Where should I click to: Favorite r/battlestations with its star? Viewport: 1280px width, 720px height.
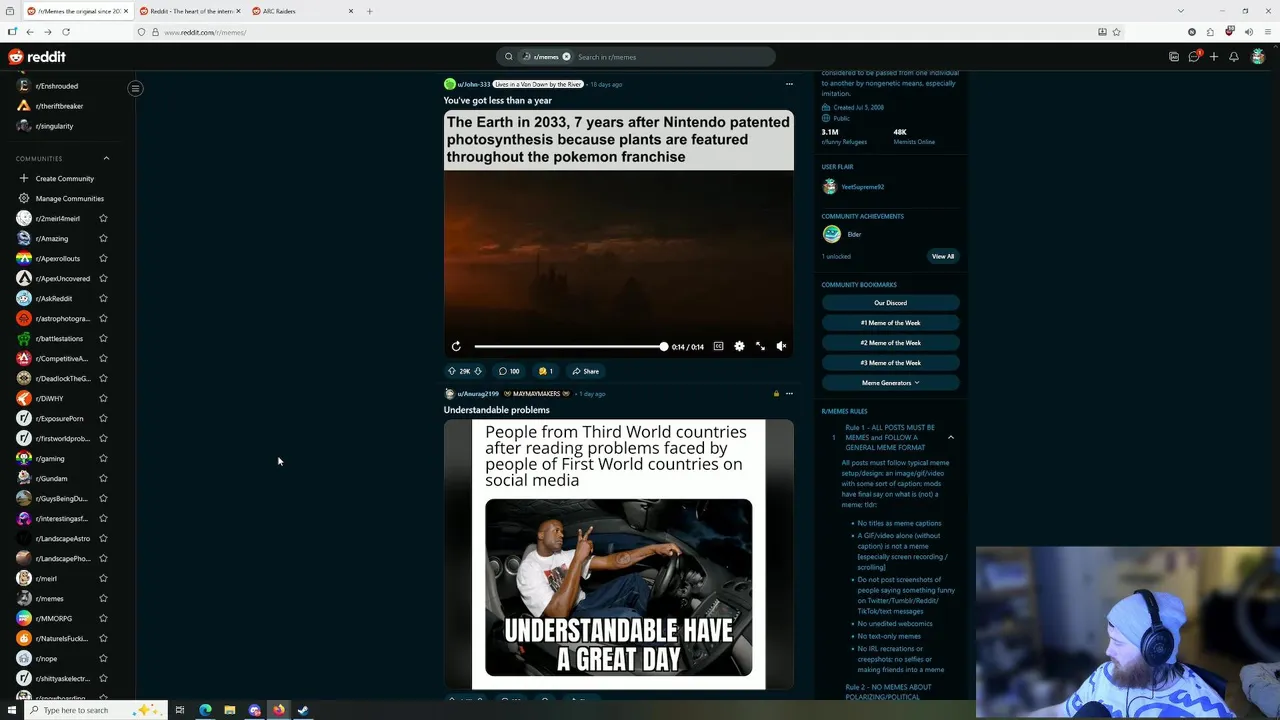coord(103,338)
